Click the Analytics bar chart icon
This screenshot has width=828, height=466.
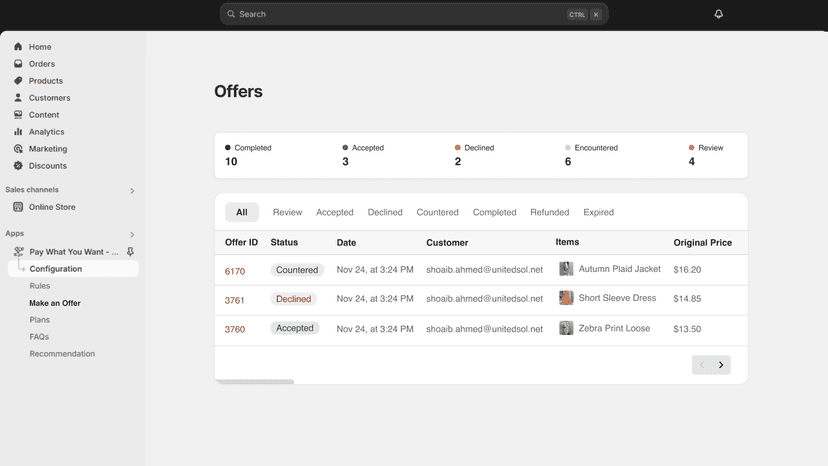pos(18,131)
